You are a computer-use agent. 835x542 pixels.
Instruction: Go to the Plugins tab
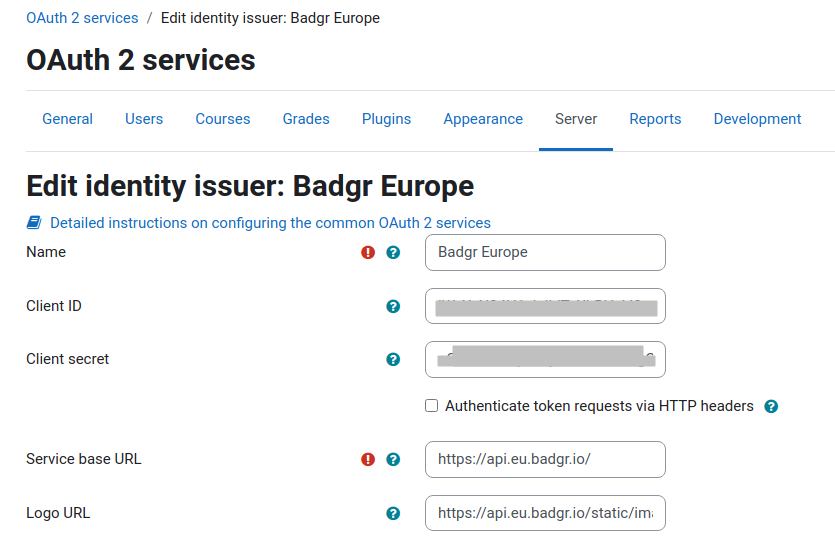387,119
